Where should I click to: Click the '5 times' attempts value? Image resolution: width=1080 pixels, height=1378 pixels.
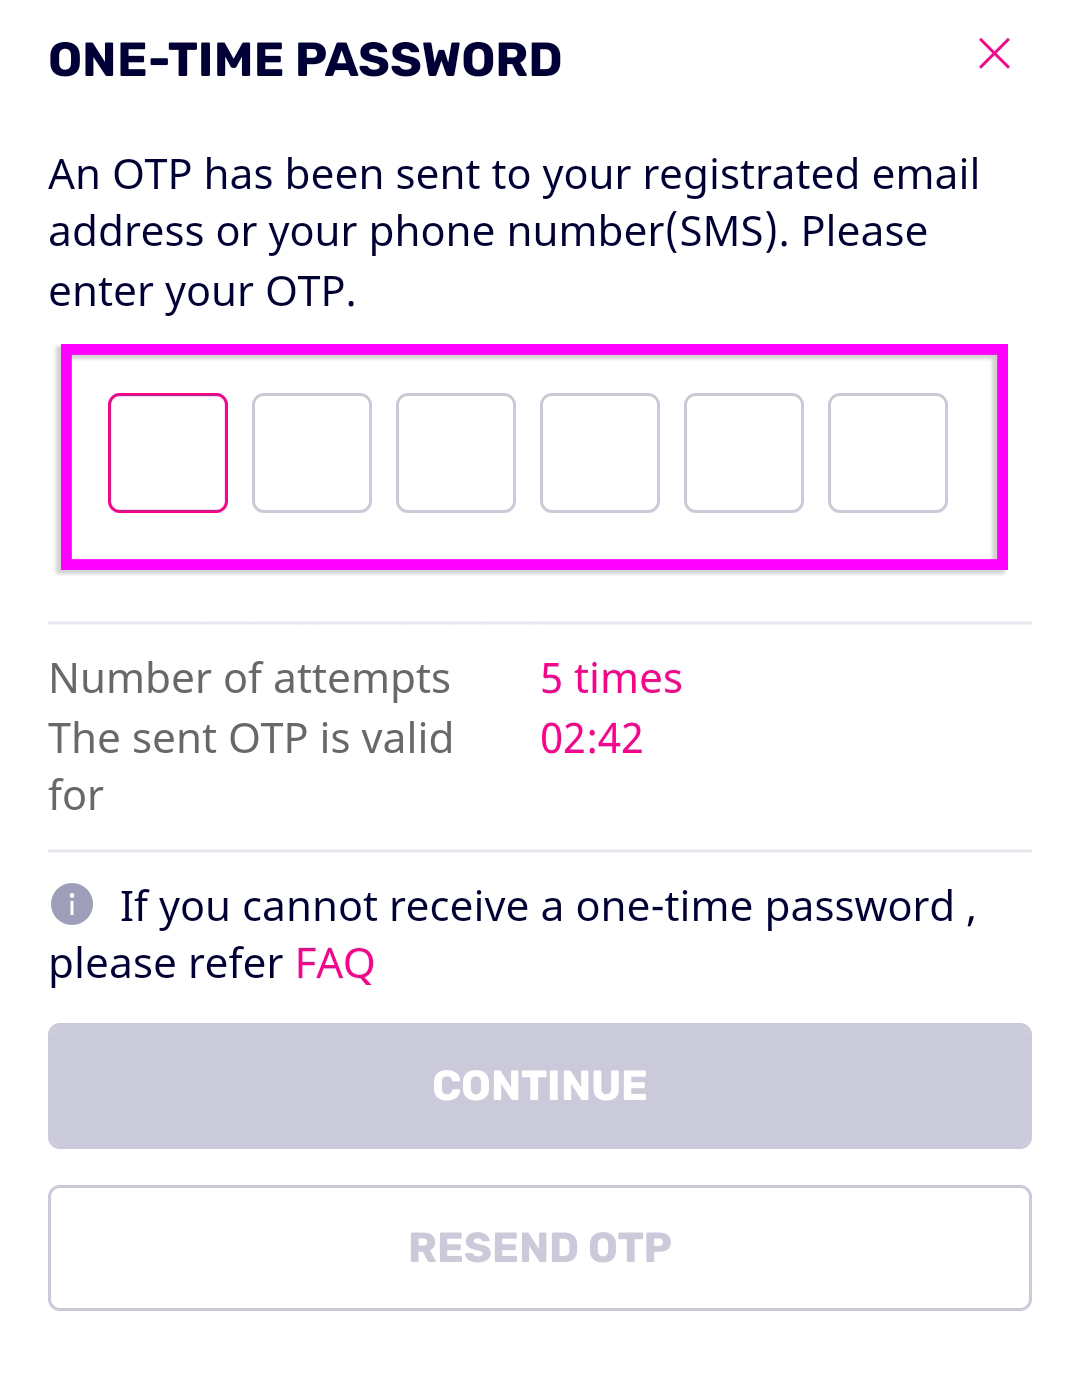[x=611, y=679]
